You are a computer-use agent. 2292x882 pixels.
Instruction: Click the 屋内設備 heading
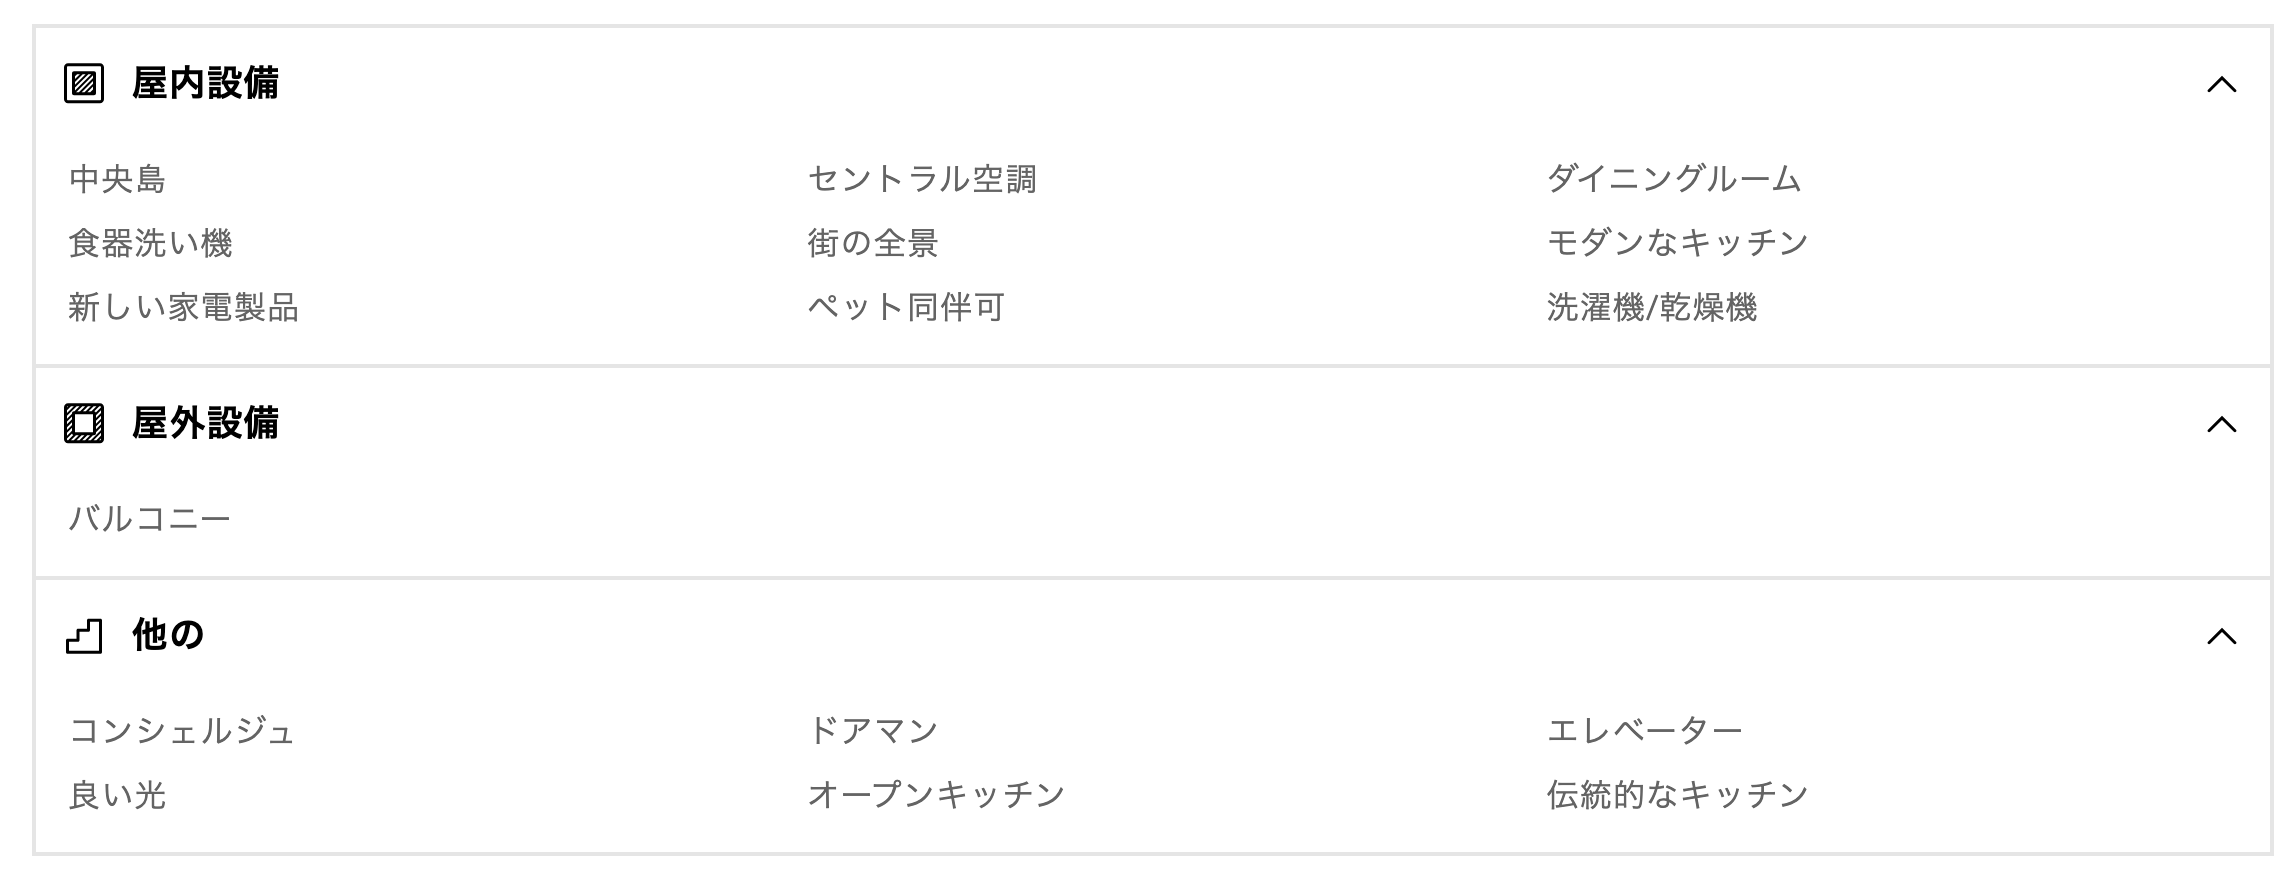(205, 84)
